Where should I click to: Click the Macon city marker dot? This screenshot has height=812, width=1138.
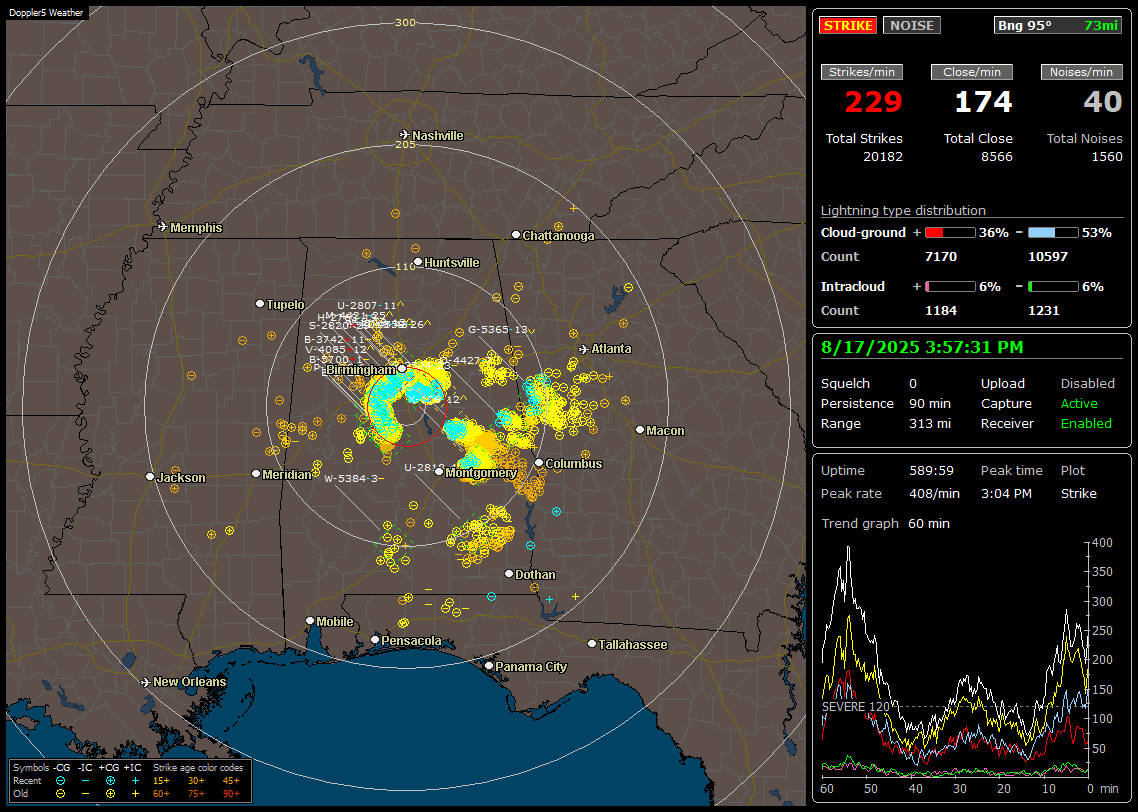pos(640,430)
